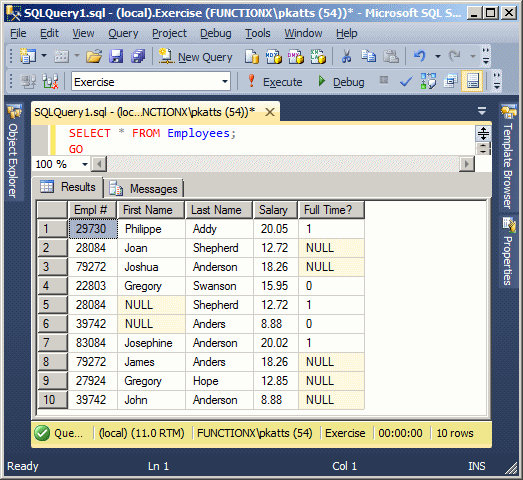523x480 pixels.
Task: Click the Salary column header
Action: (276, 210)
